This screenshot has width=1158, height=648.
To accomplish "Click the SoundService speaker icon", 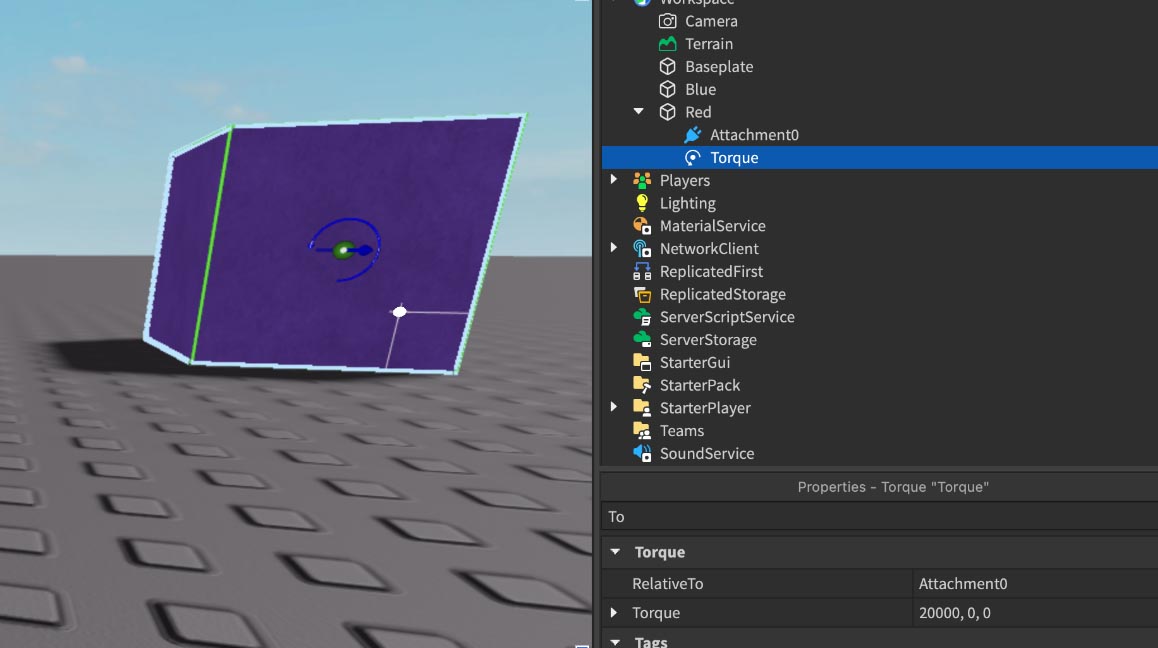I will pos(642,454).
